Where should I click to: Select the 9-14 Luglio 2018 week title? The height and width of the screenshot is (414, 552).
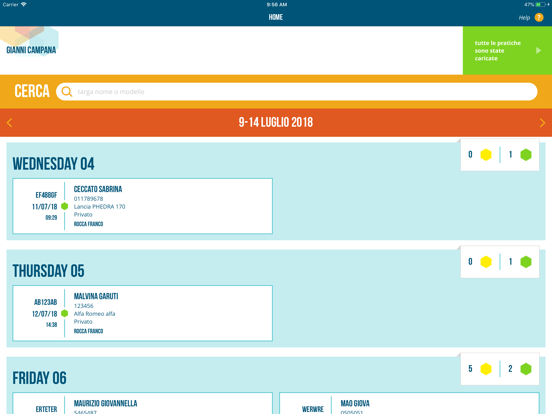pos(276,123)
